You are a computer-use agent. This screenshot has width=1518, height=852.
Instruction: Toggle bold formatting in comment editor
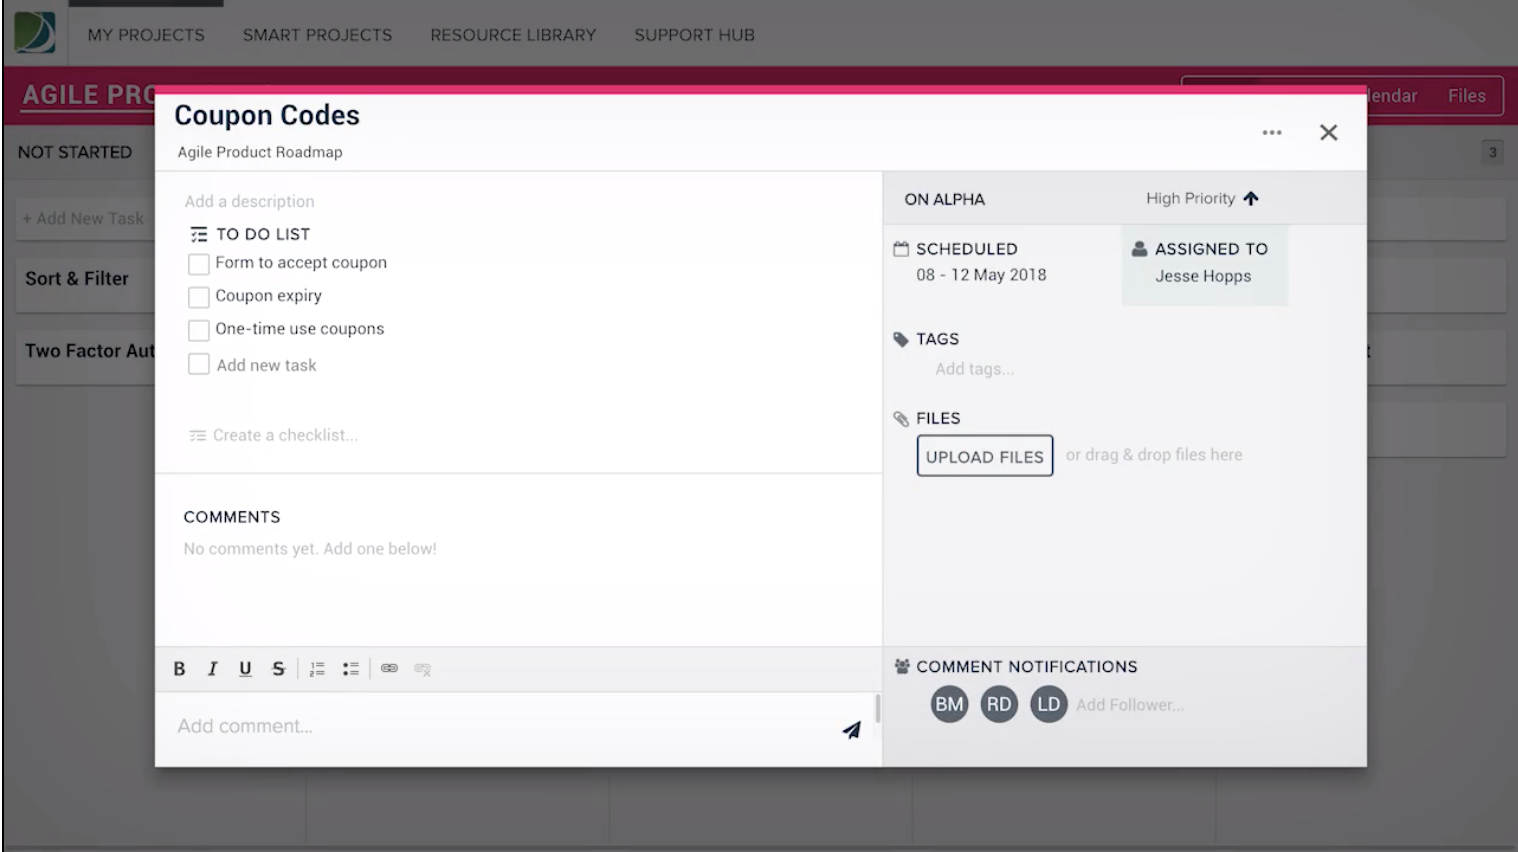click(179, 669)
